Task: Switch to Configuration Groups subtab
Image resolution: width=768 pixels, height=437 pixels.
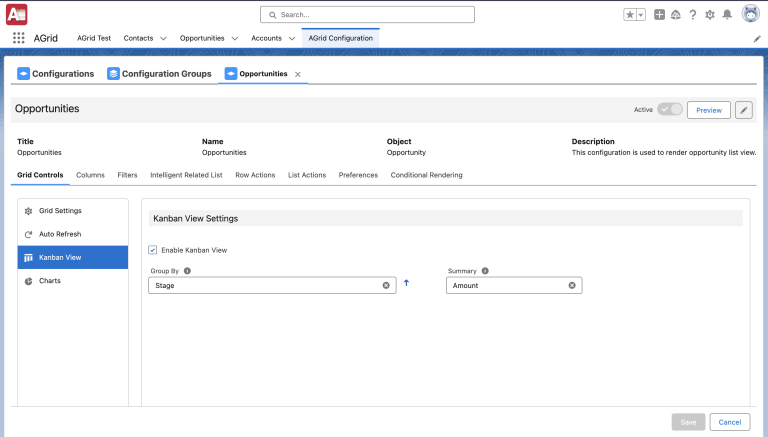Action: point(159,73)
